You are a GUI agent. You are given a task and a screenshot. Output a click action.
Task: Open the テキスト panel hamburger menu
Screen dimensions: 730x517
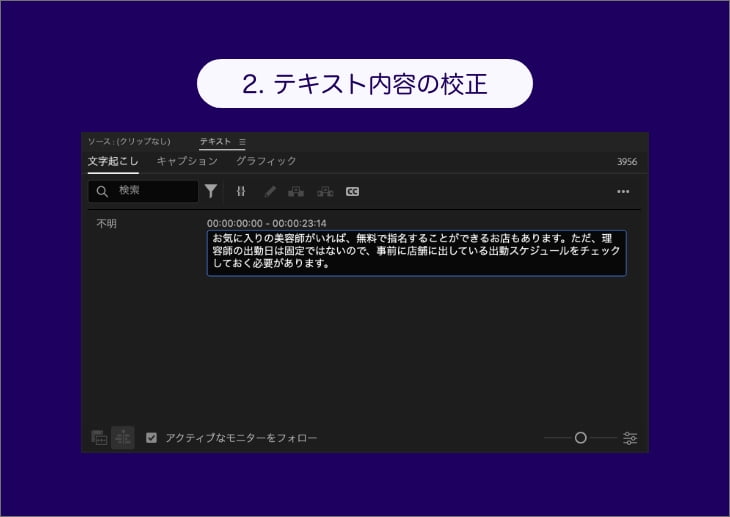click(x=242, y=142)
